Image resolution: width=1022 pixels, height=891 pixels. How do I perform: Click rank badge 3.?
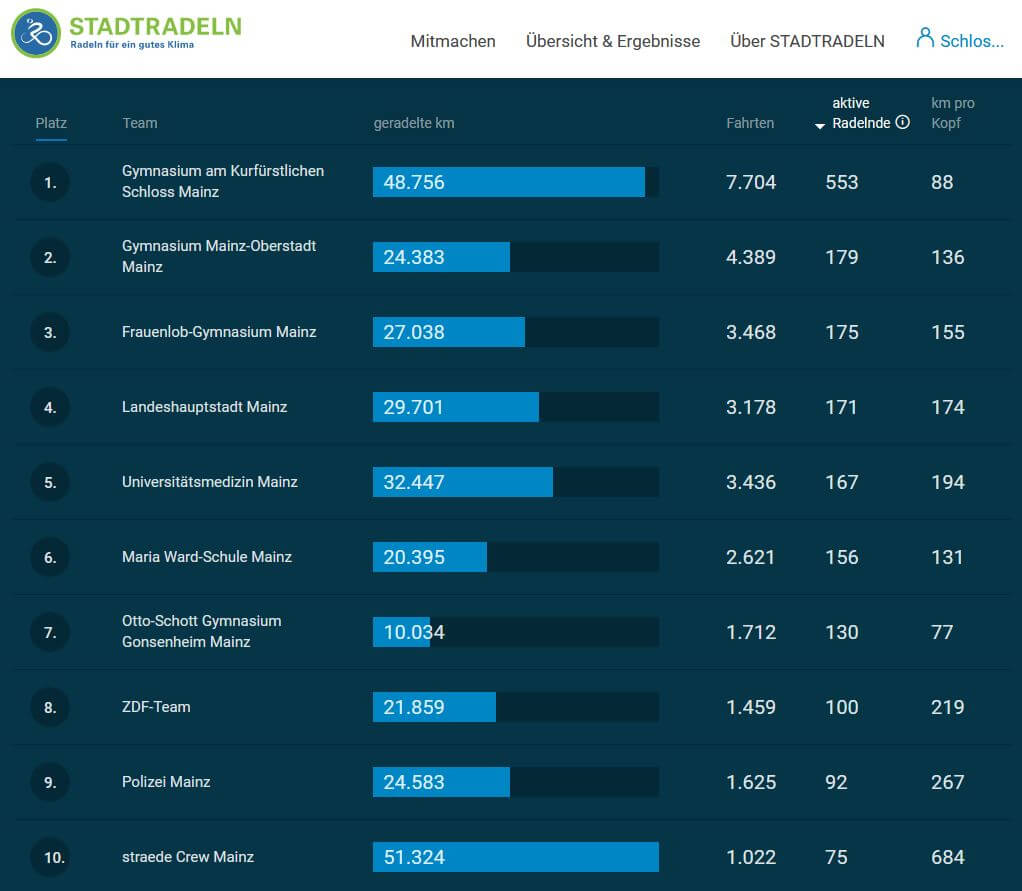click(50, 332)
